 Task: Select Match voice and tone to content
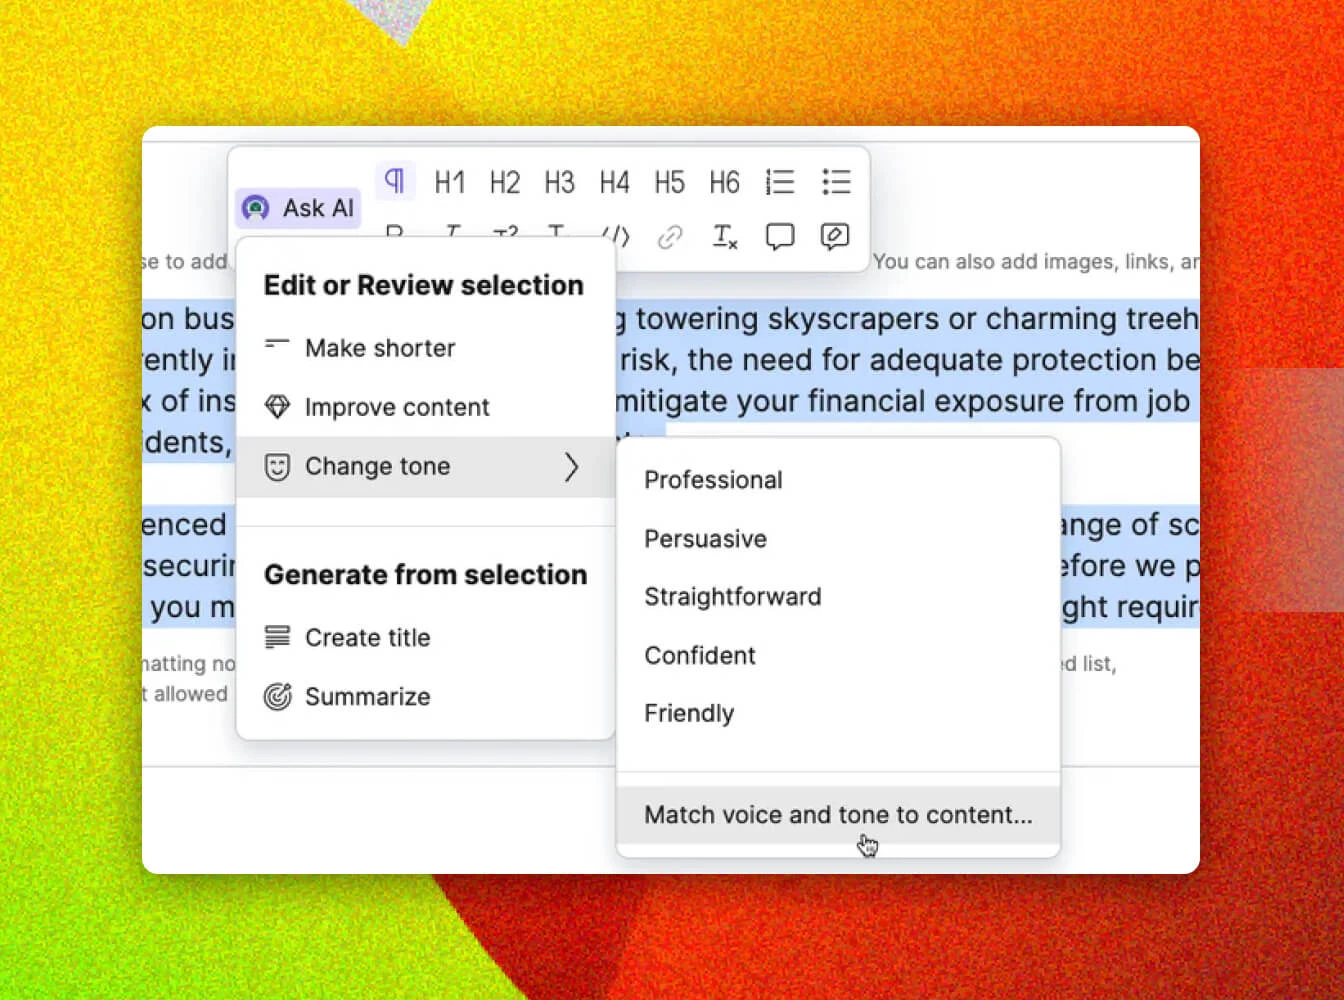[838, 815]
